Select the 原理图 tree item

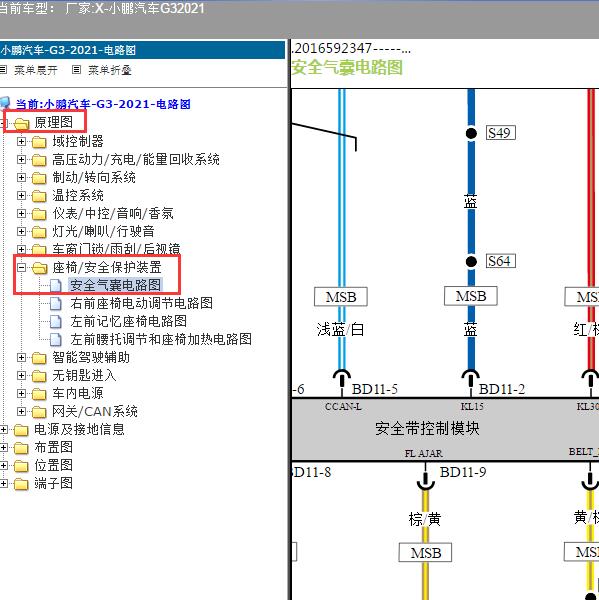click(x=54, y=122)
